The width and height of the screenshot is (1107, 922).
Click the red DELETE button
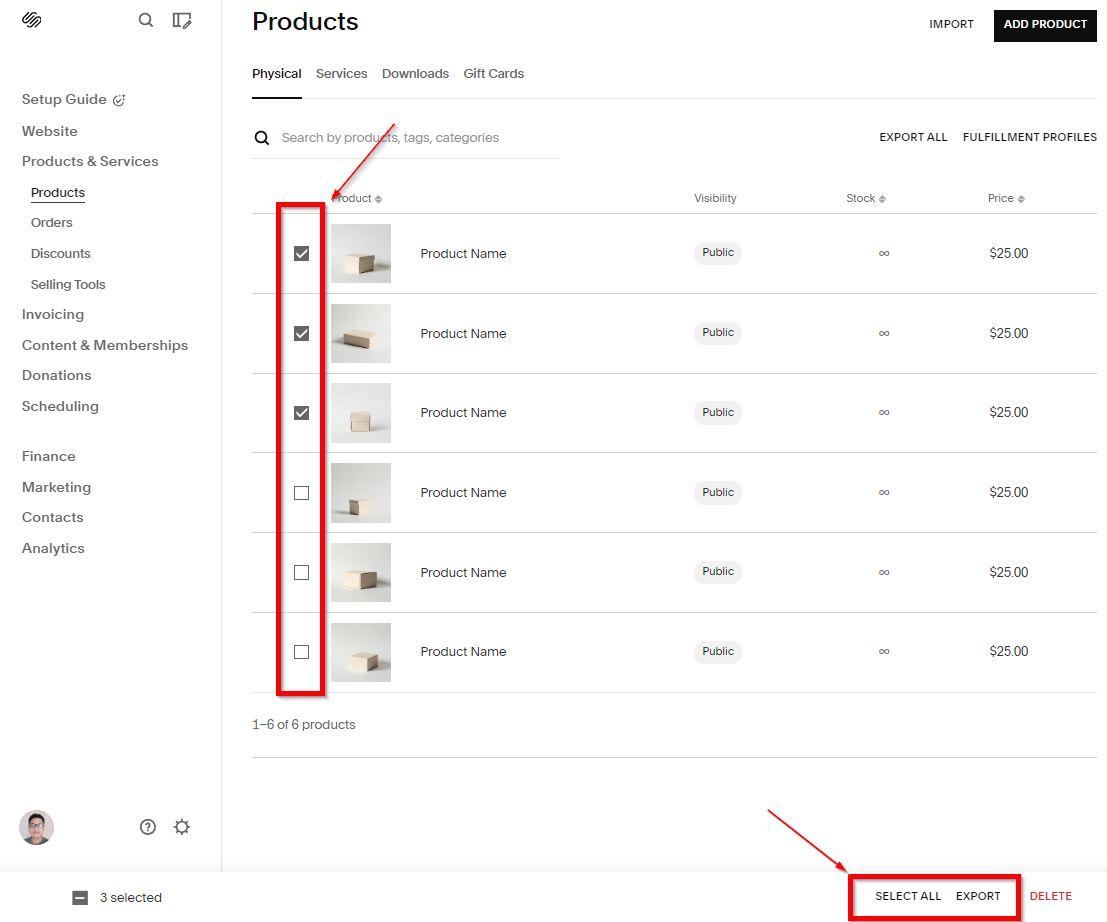[x=1051, y=897]
